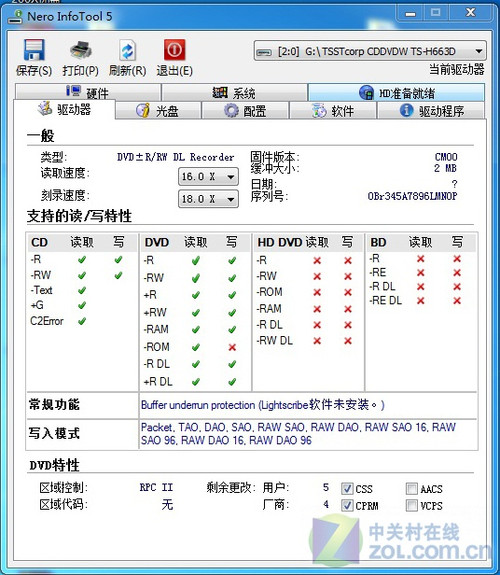Click the BD -RE read cross

(420, 273)
